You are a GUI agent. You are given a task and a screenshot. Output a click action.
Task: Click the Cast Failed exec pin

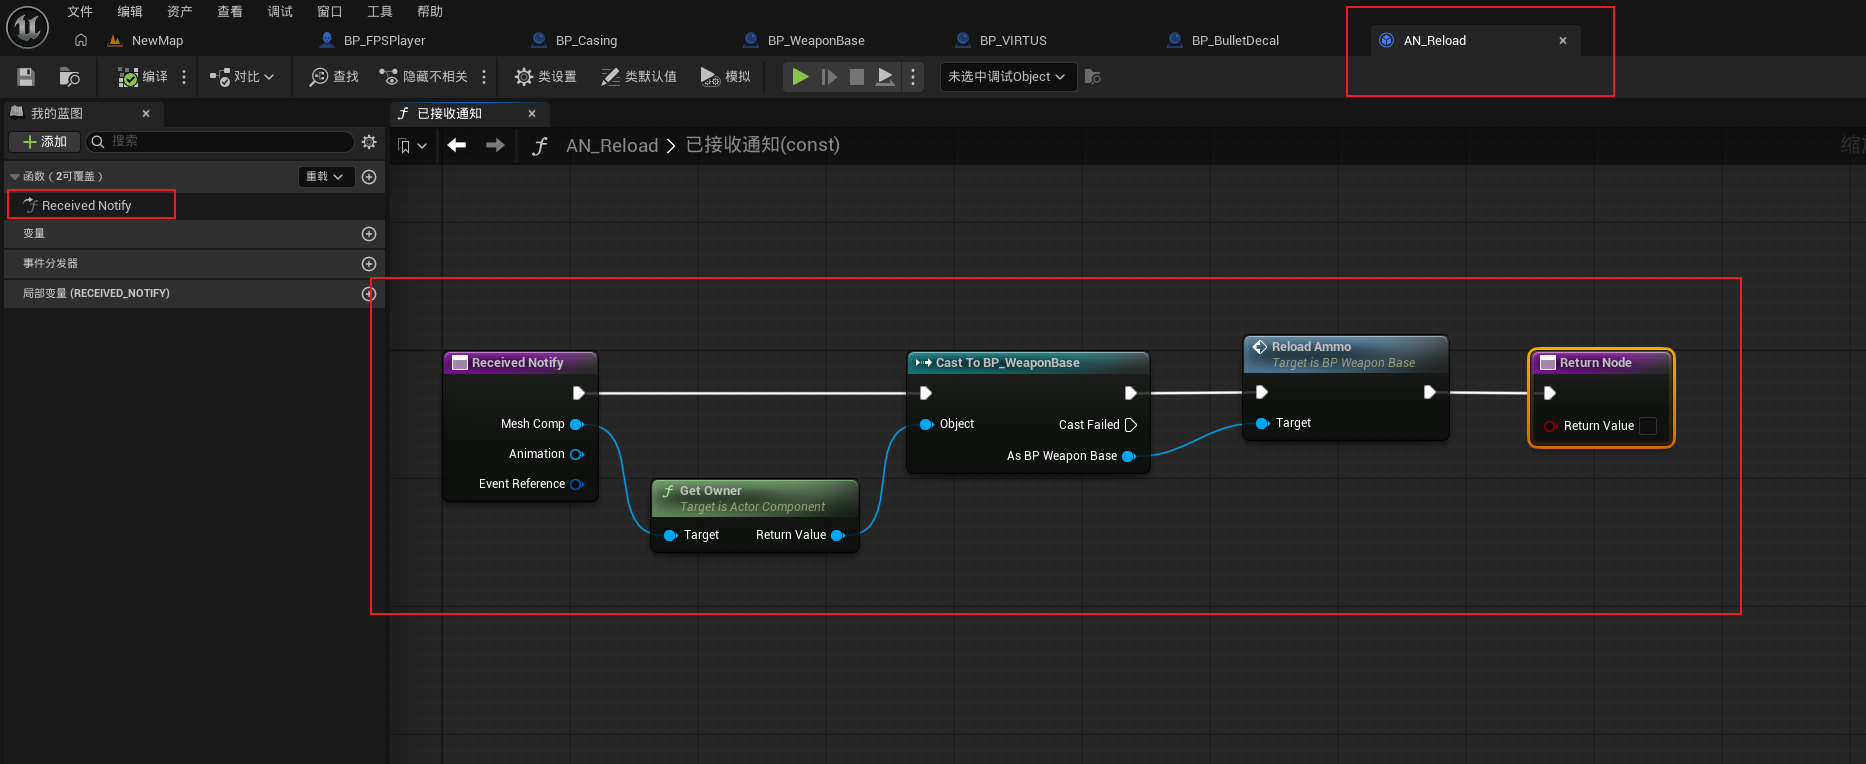pos(1131,425)
